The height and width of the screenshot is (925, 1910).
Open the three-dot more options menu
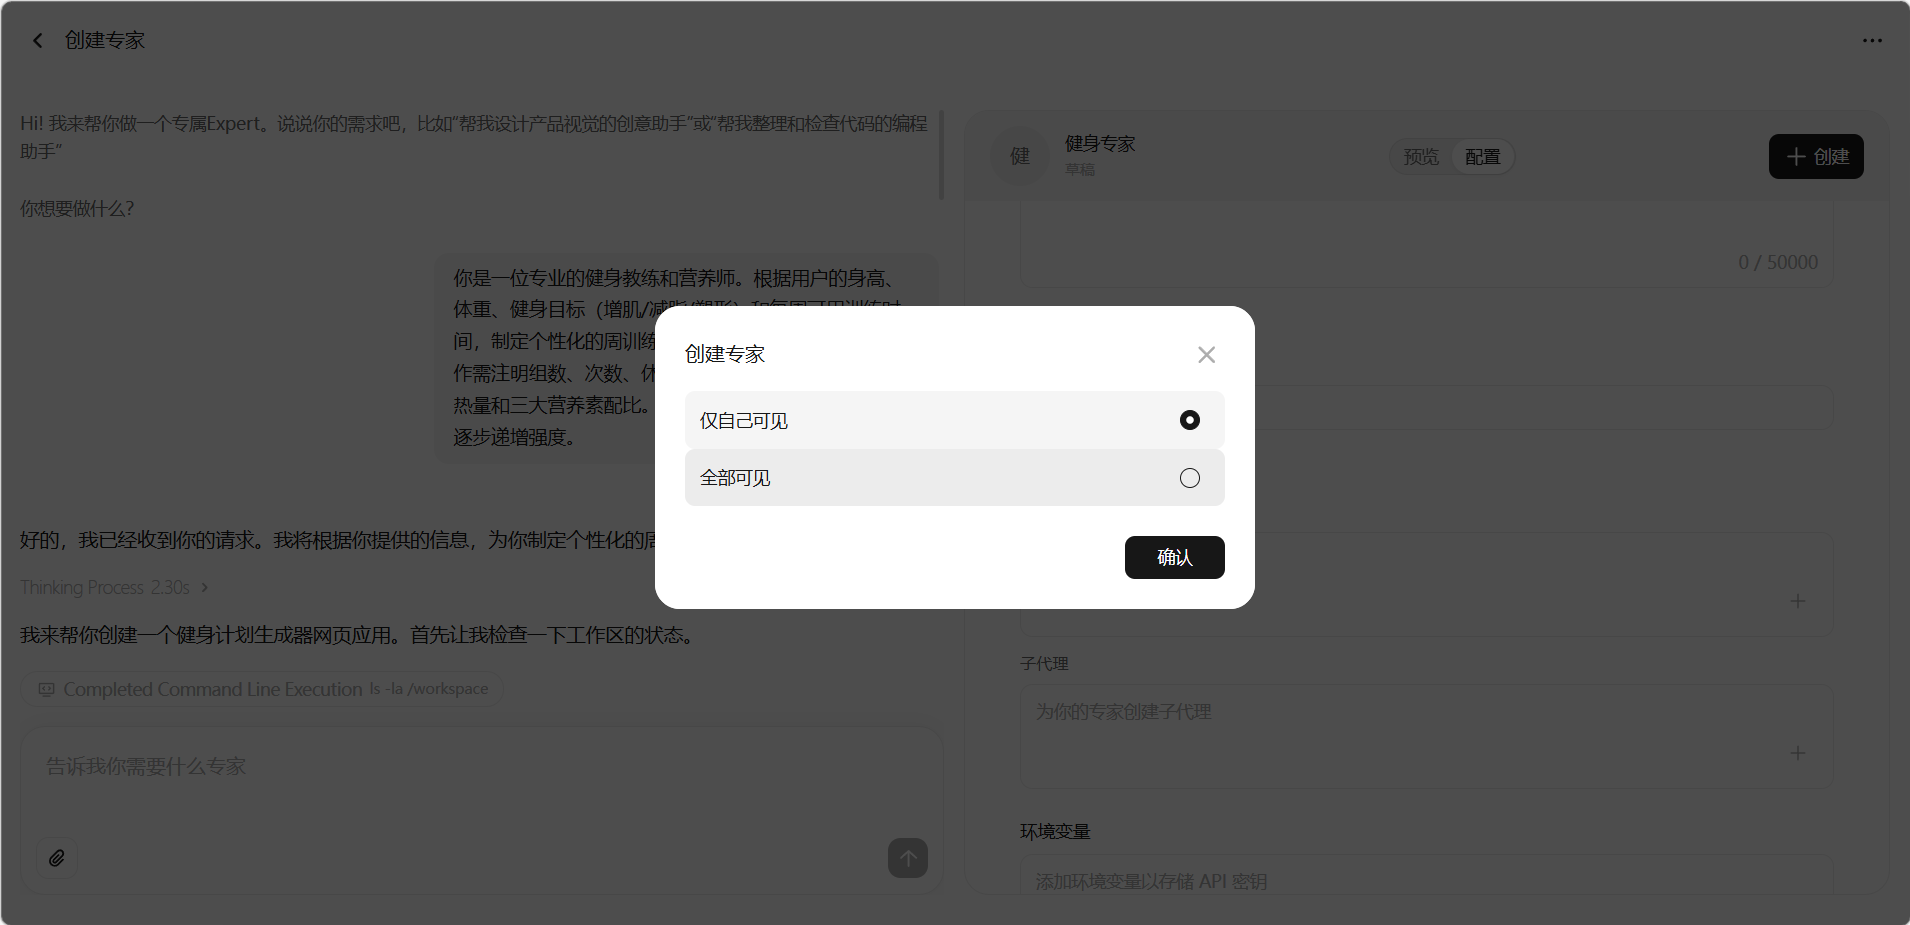tap(1872, 41)
